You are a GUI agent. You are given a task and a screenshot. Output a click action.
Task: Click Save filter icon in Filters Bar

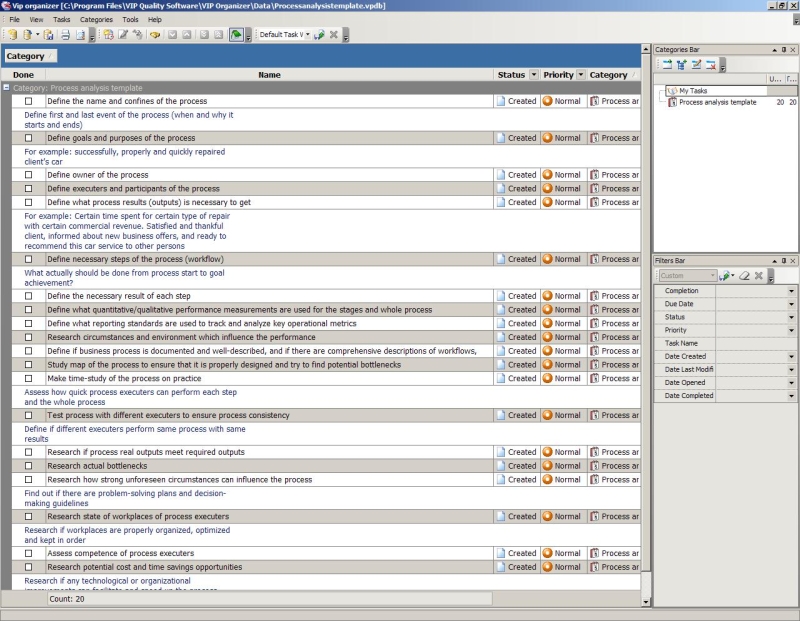(725, 276)
